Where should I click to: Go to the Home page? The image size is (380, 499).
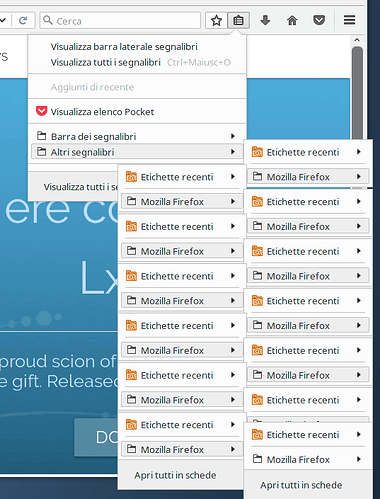(x=292, y=21)
